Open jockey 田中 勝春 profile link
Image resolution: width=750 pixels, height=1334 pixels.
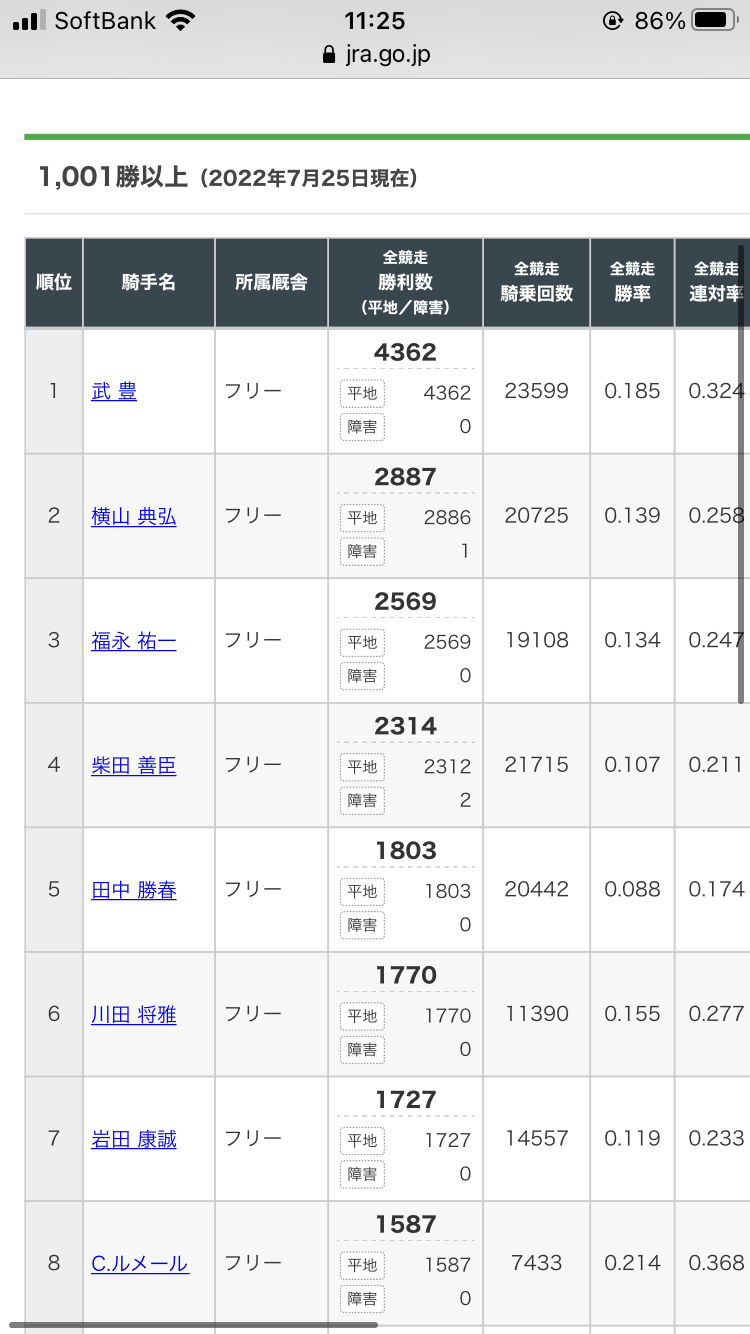pyautogui.click(x=134, y=890)
